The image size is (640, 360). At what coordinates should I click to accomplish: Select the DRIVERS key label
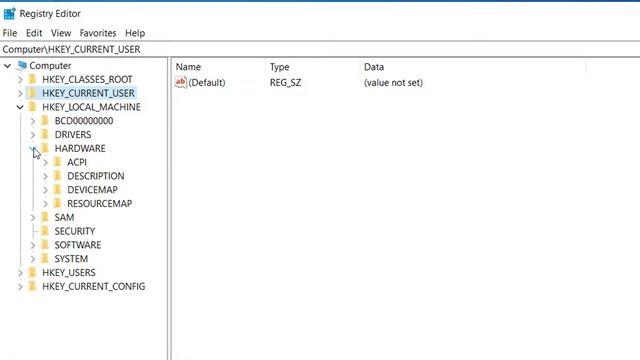[x=73, y=135]
